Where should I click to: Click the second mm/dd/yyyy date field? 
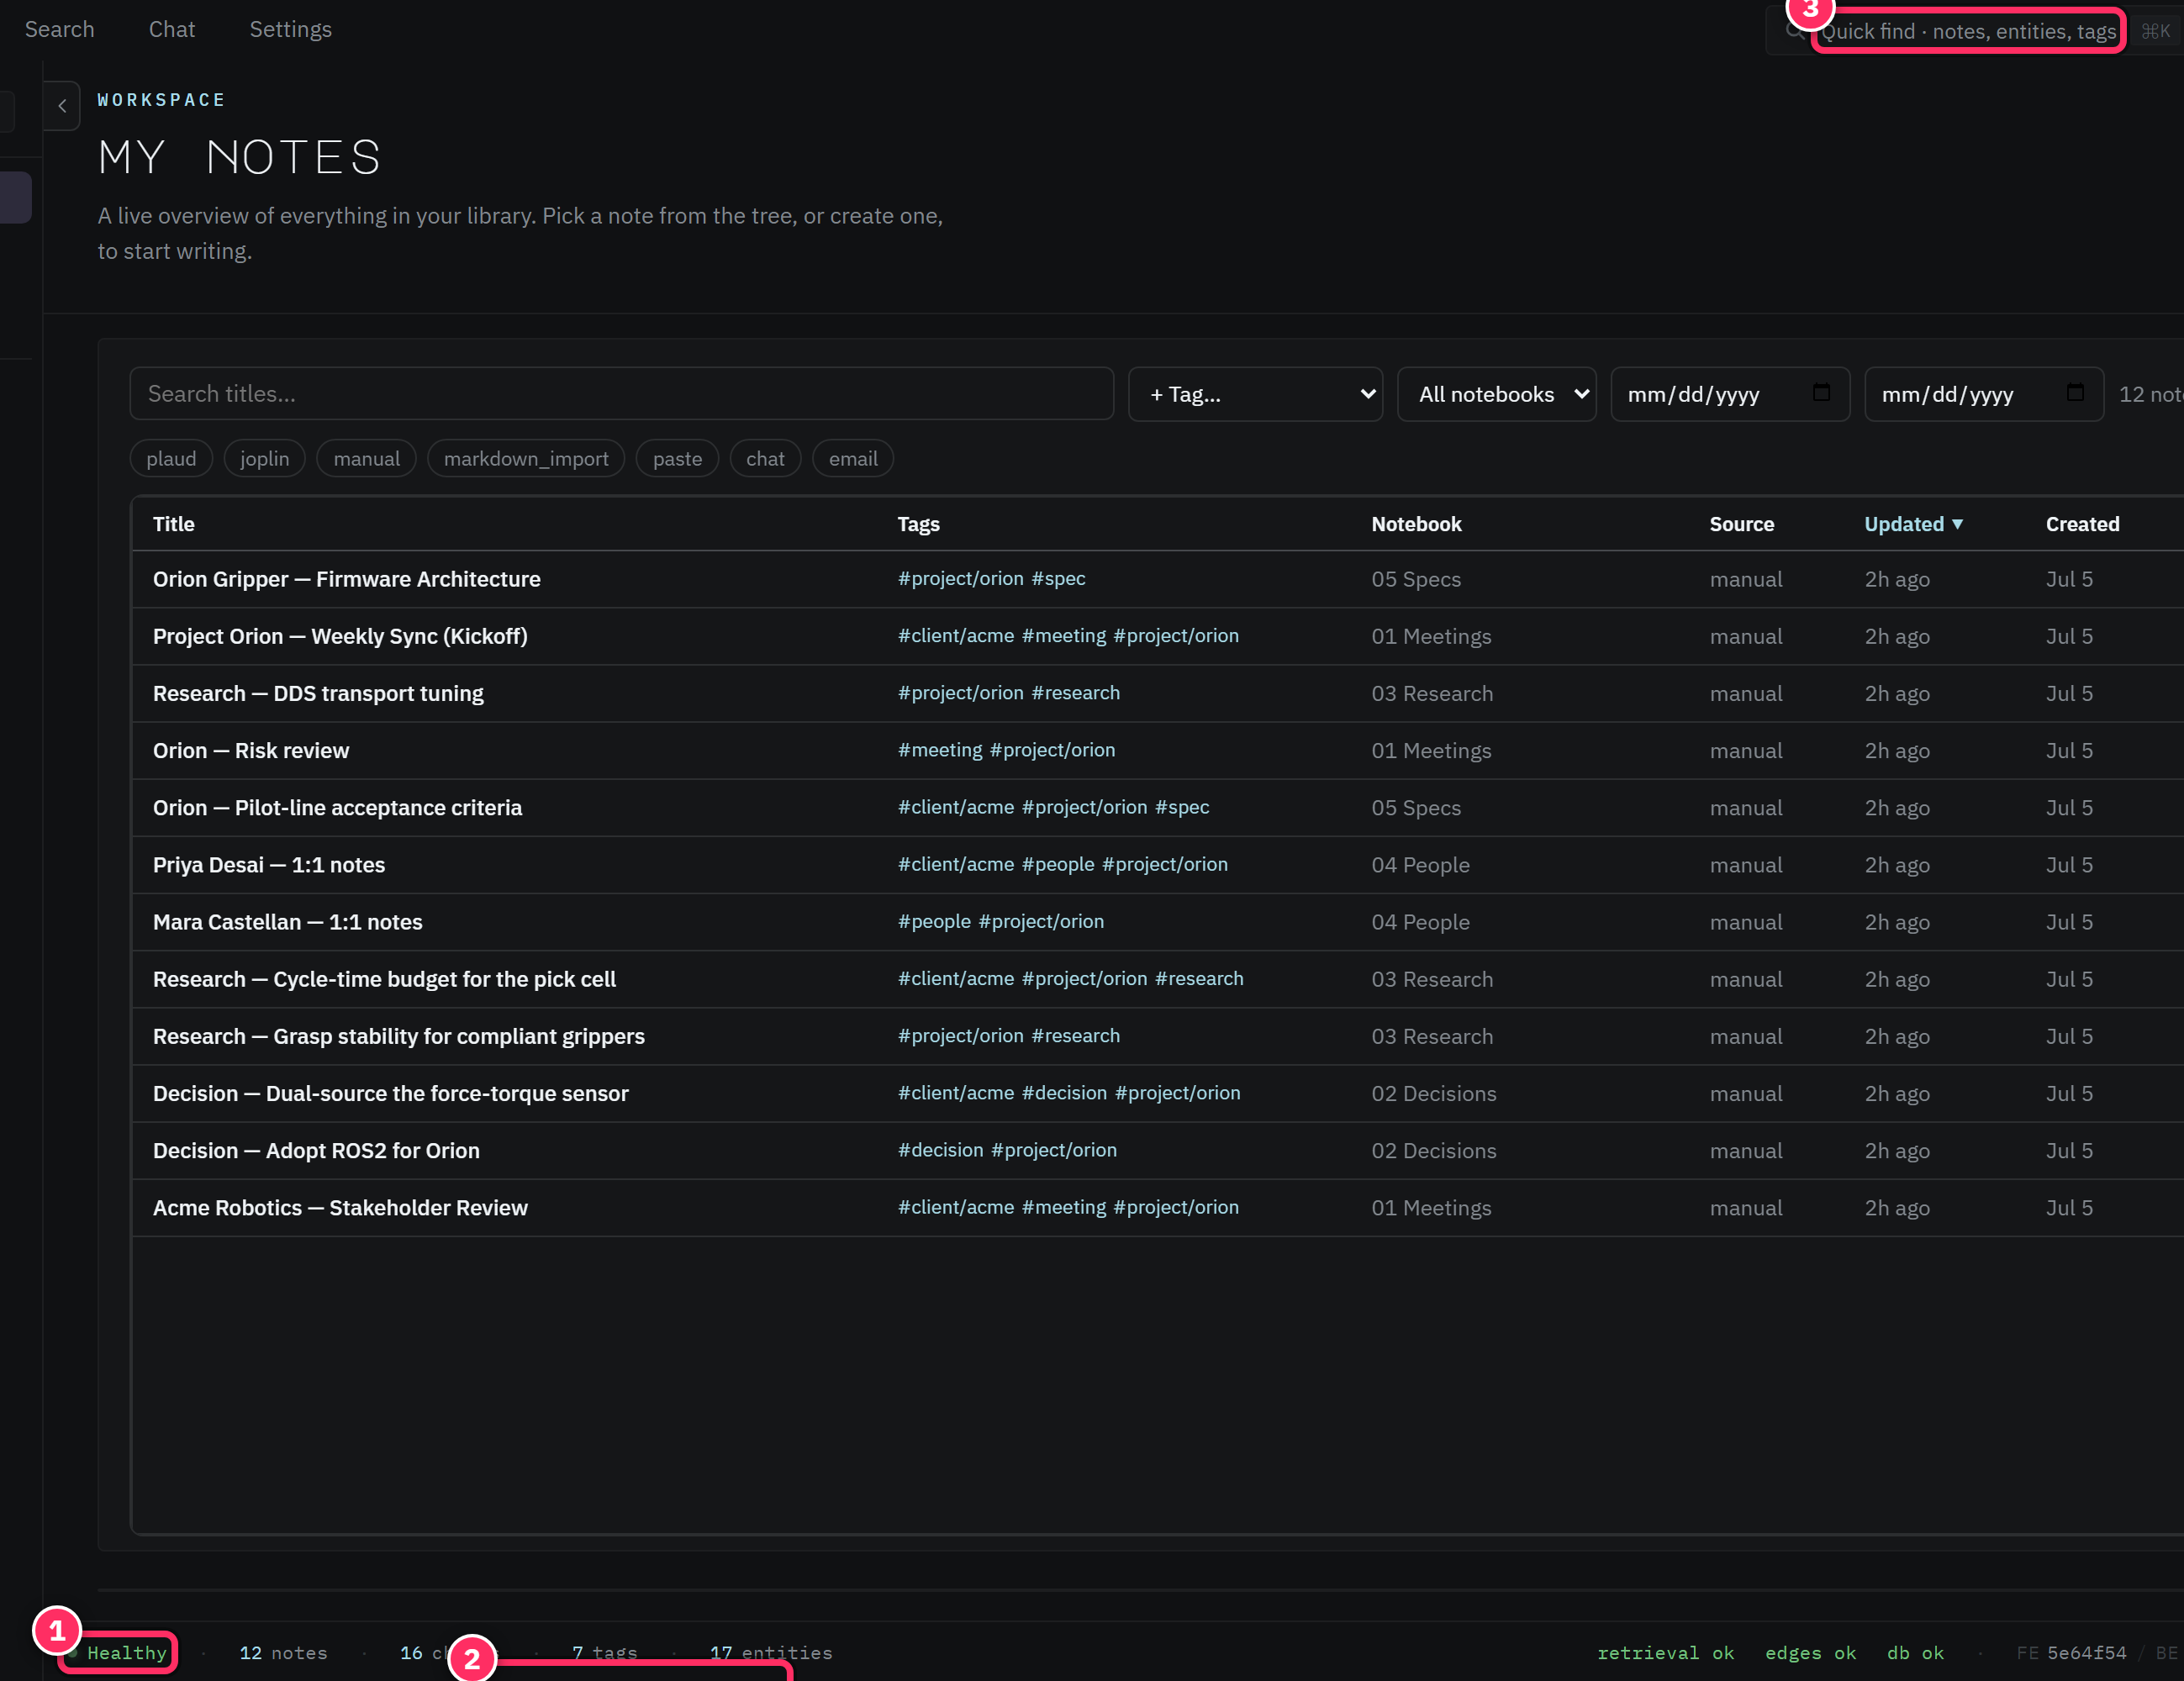click(x=1984, y=394)
